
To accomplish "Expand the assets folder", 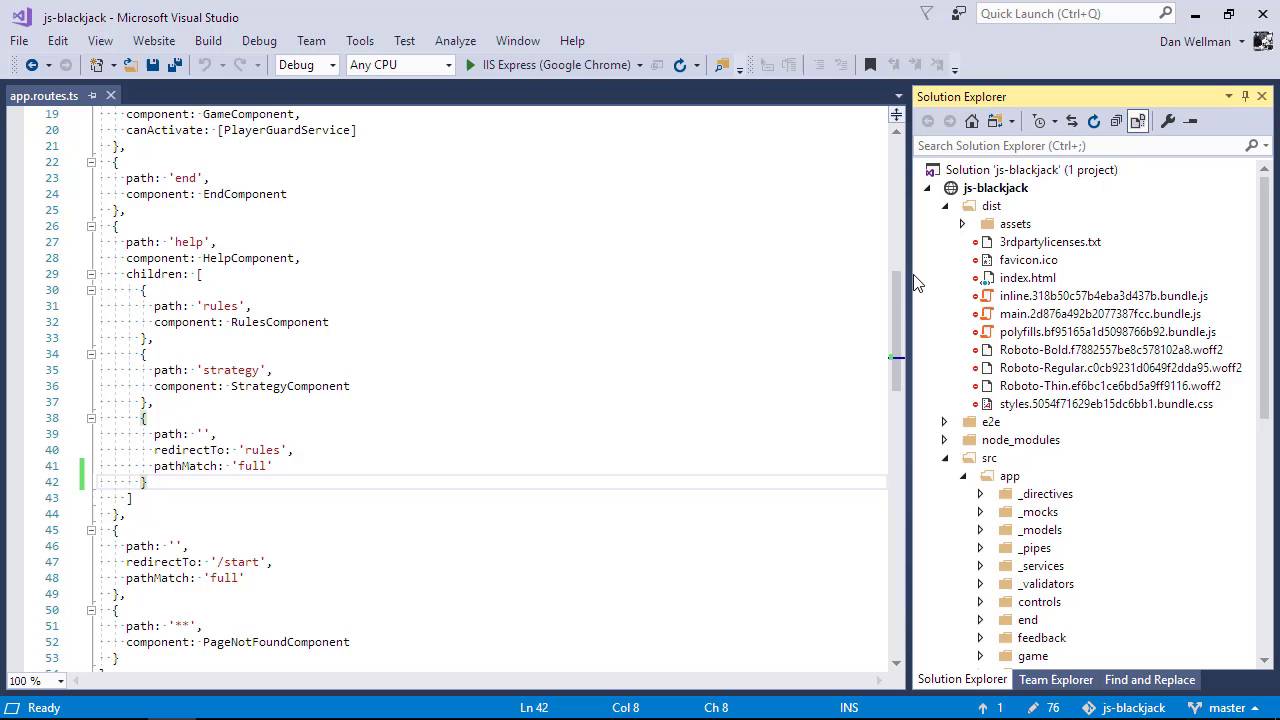I will [x=963, y=224].
